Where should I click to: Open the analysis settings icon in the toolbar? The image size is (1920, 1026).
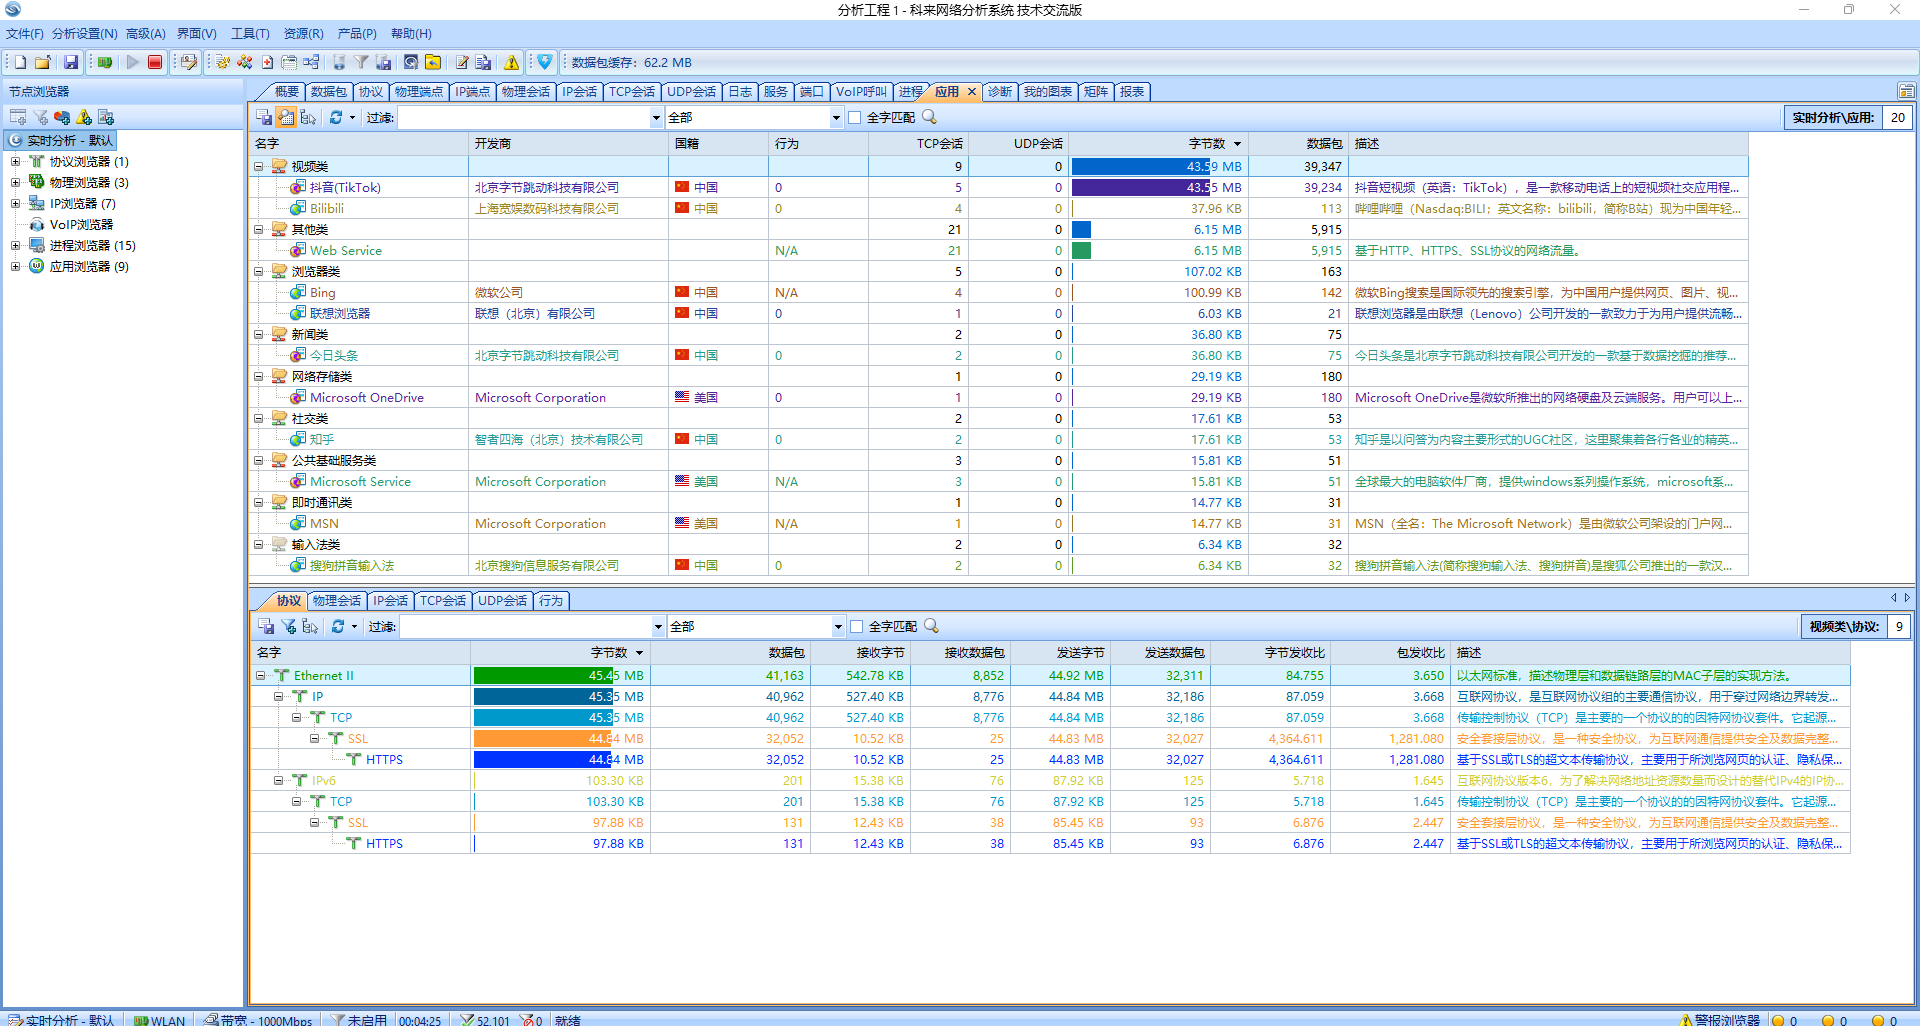pyautogui.click(x=188, y=62)
